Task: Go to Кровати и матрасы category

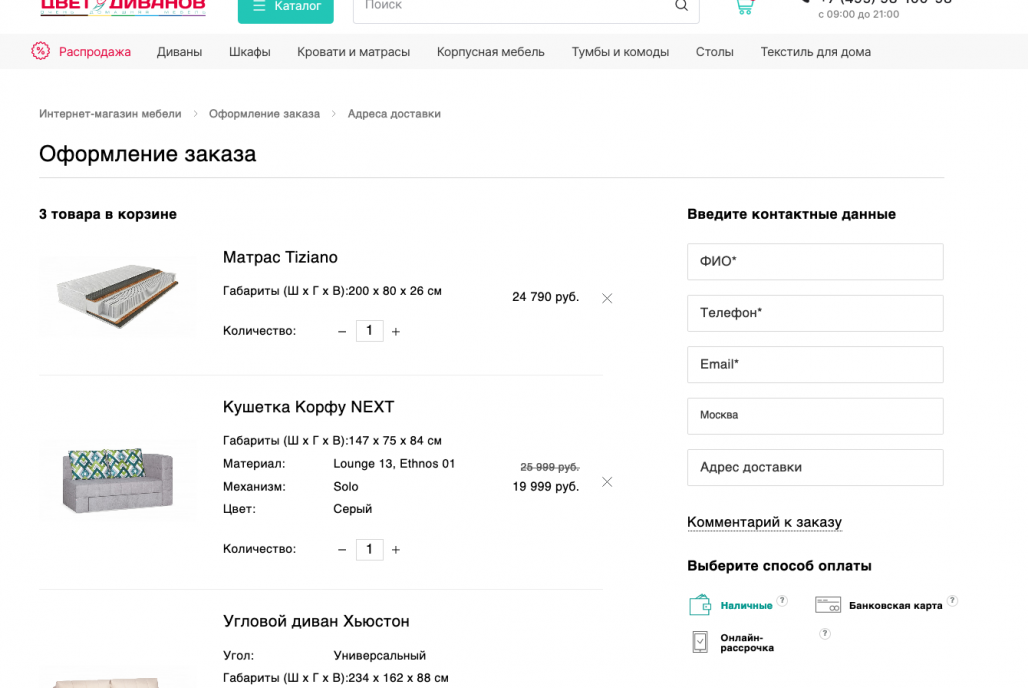Action: 353,52
